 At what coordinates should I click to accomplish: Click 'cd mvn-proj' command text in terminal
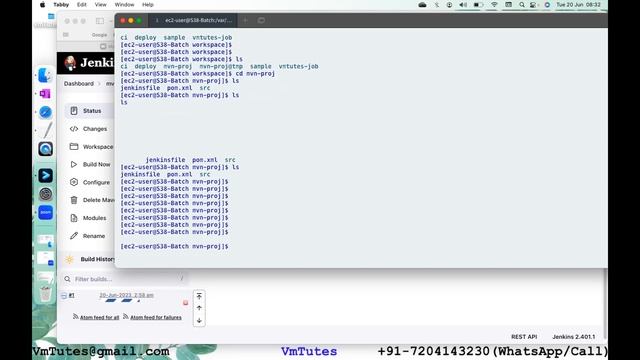[x=255, y=73]
